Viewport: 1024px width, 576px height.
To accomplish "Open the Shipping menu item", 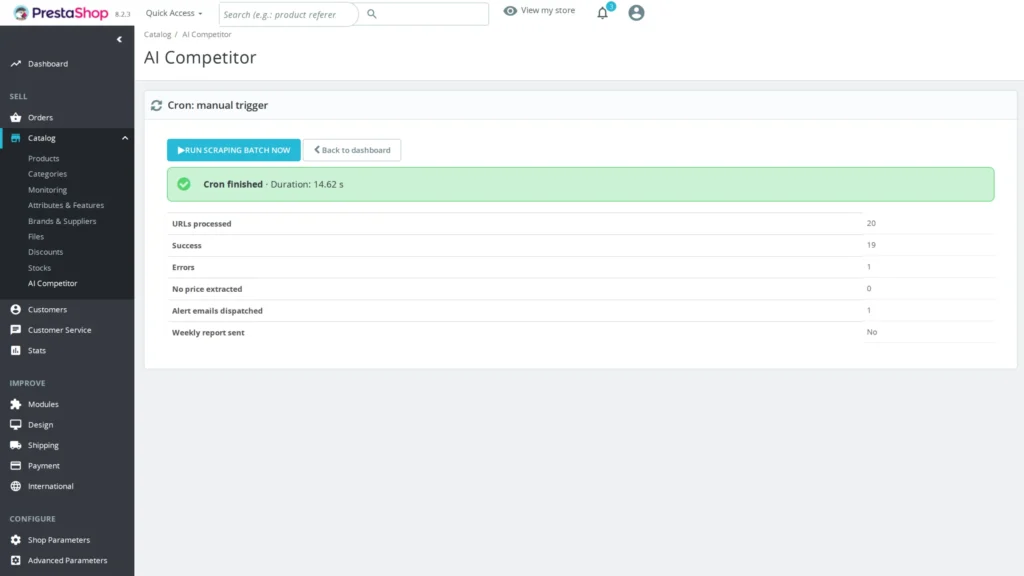I will (x=43, y=445).
